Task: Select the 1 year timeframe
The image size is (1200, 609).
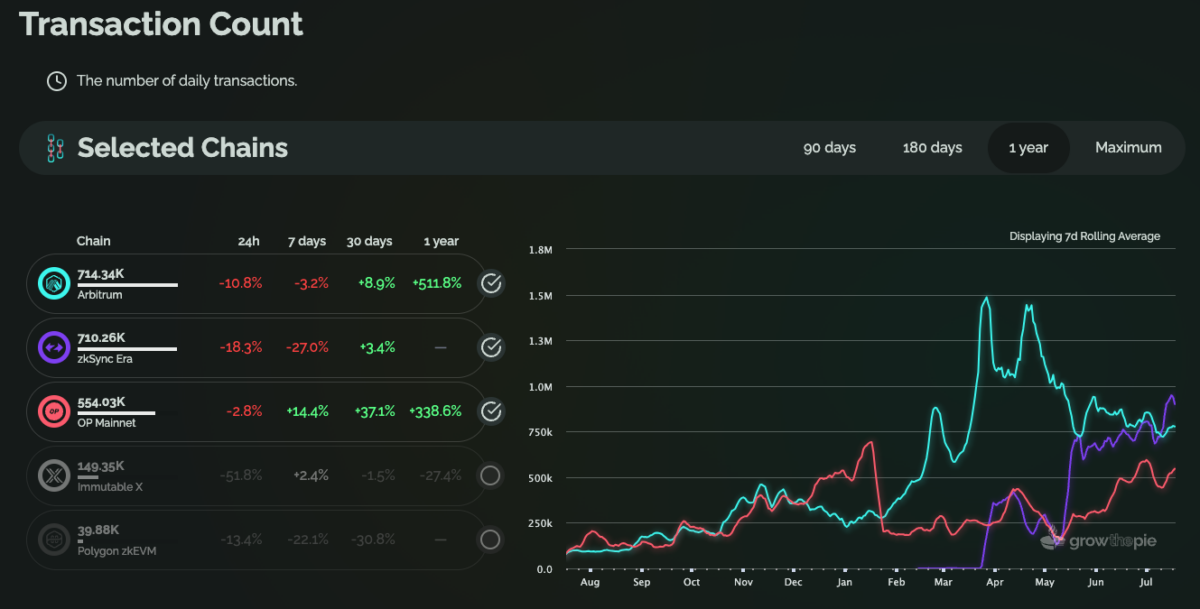Action: pyautogui.click(x=1028, y=148)
